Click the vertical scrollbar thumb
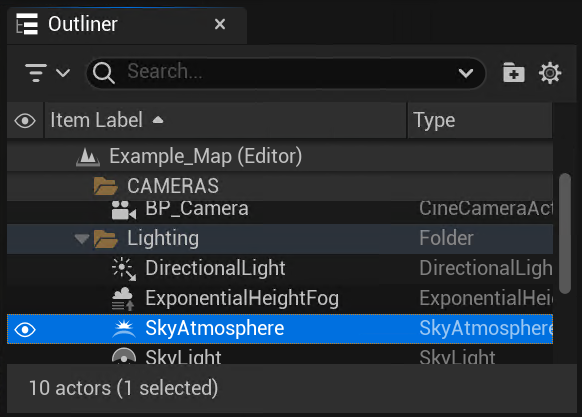This screenshot has height=417, width=582. (565, 233)
